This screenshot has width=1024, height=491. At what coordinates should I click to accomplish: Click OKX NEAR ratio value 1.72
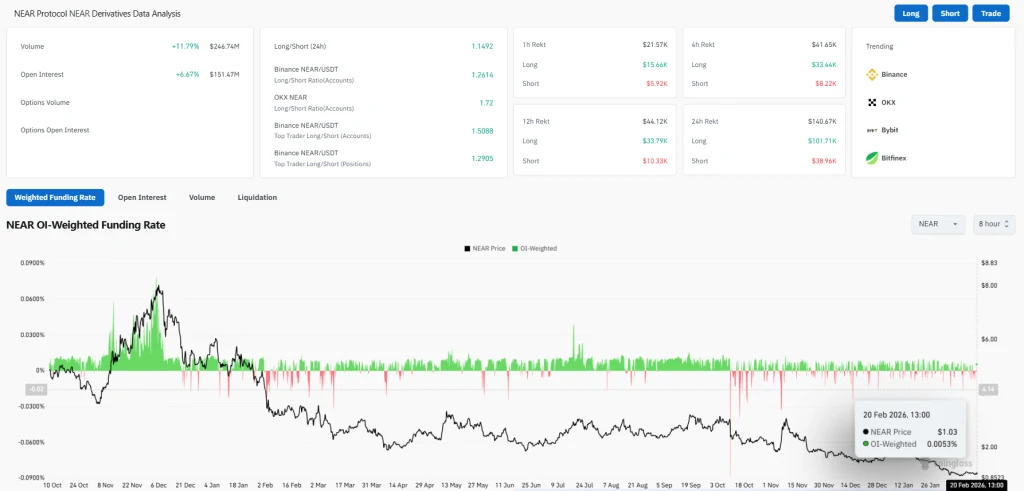tap(487, 103)
